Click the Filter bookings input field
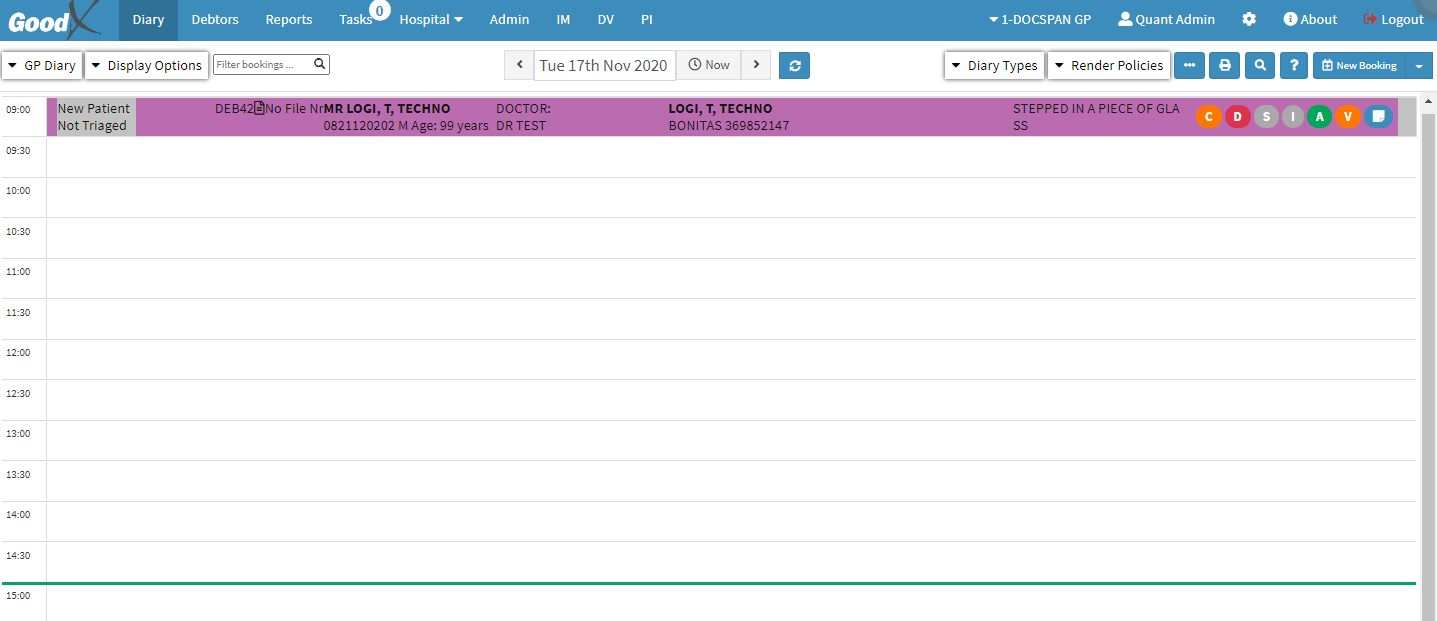Viewport: 1437px width, 621px height. point(263,64)
